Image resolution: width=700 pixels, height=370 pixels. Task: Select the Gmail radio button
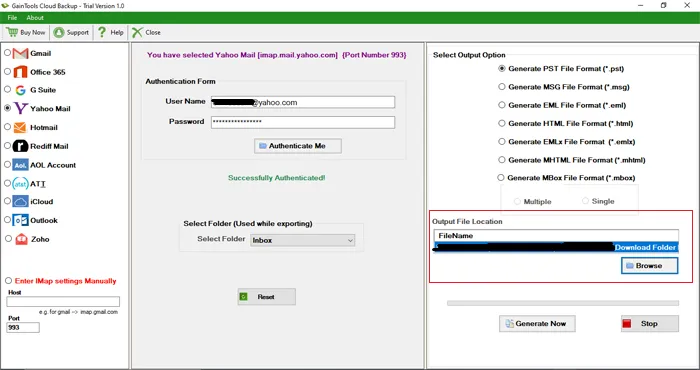coord(8,53)
